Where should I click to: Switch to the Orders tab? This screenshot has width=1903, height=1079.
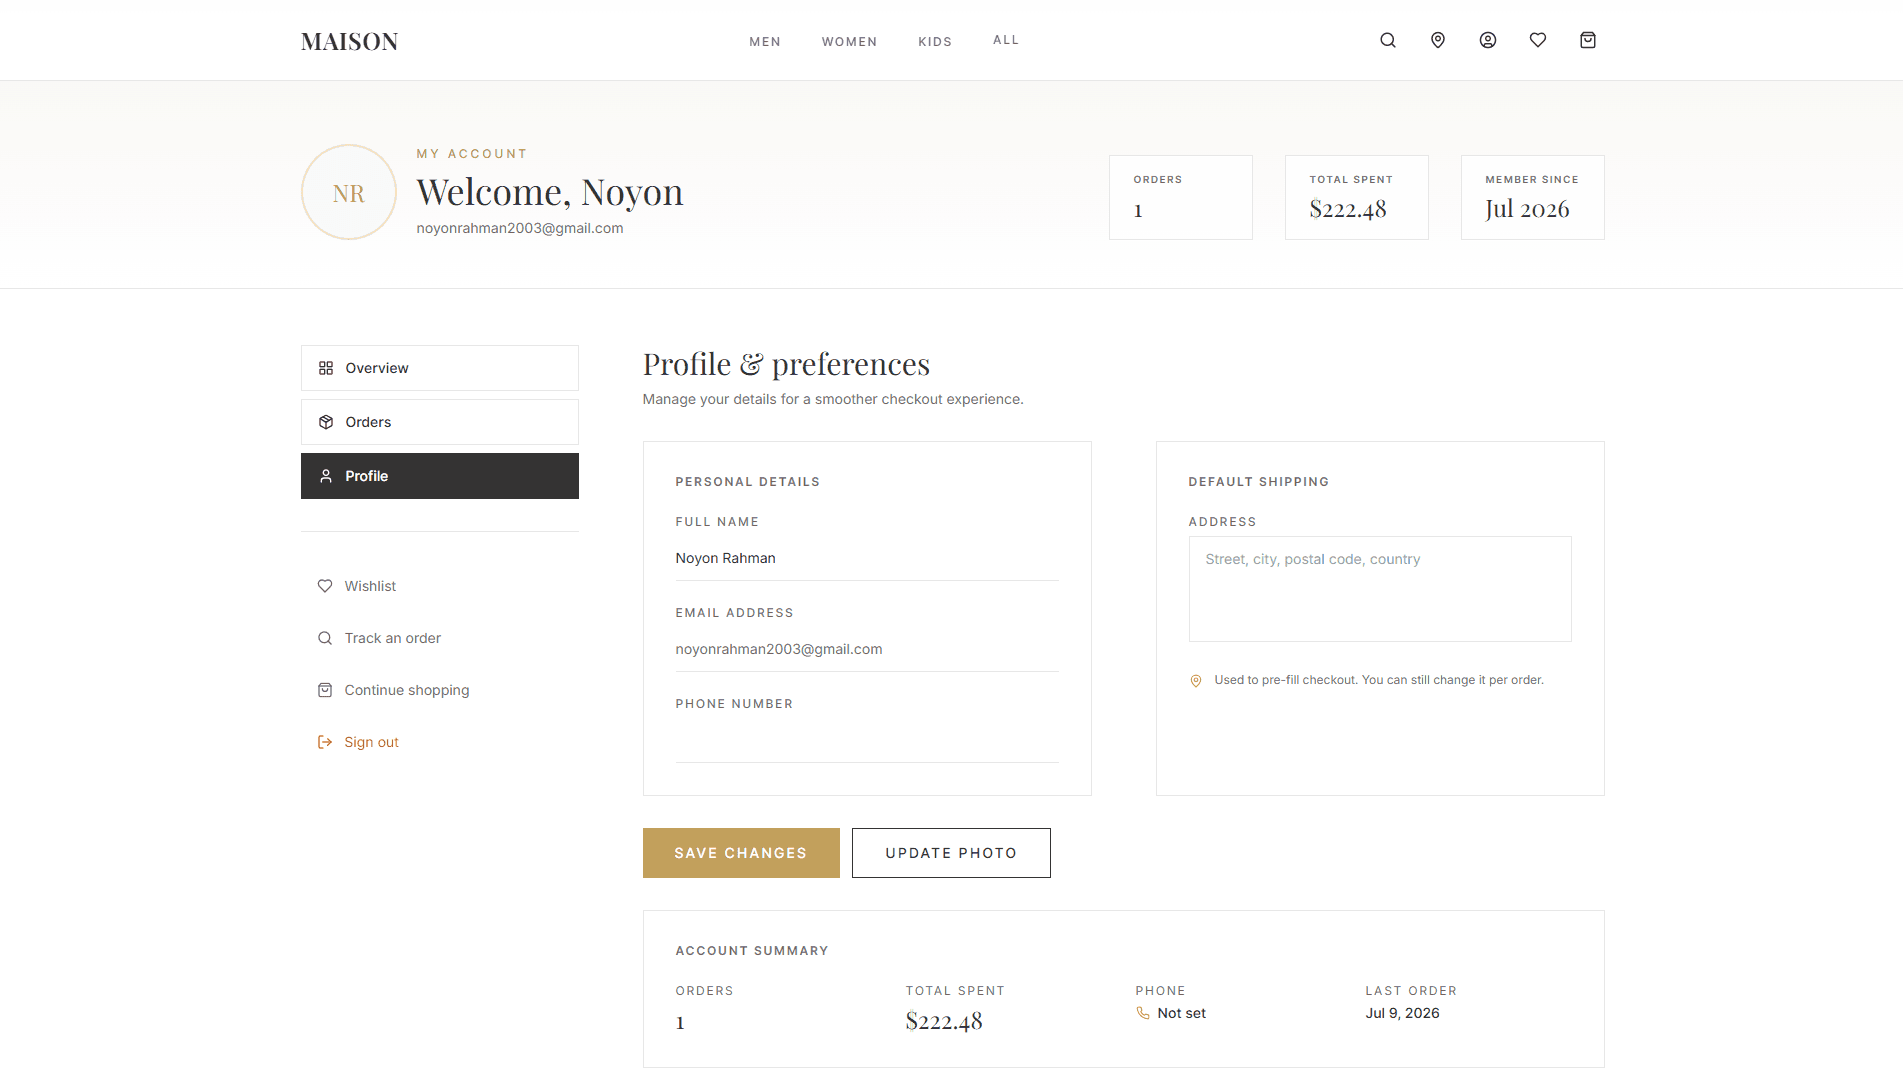440,422
